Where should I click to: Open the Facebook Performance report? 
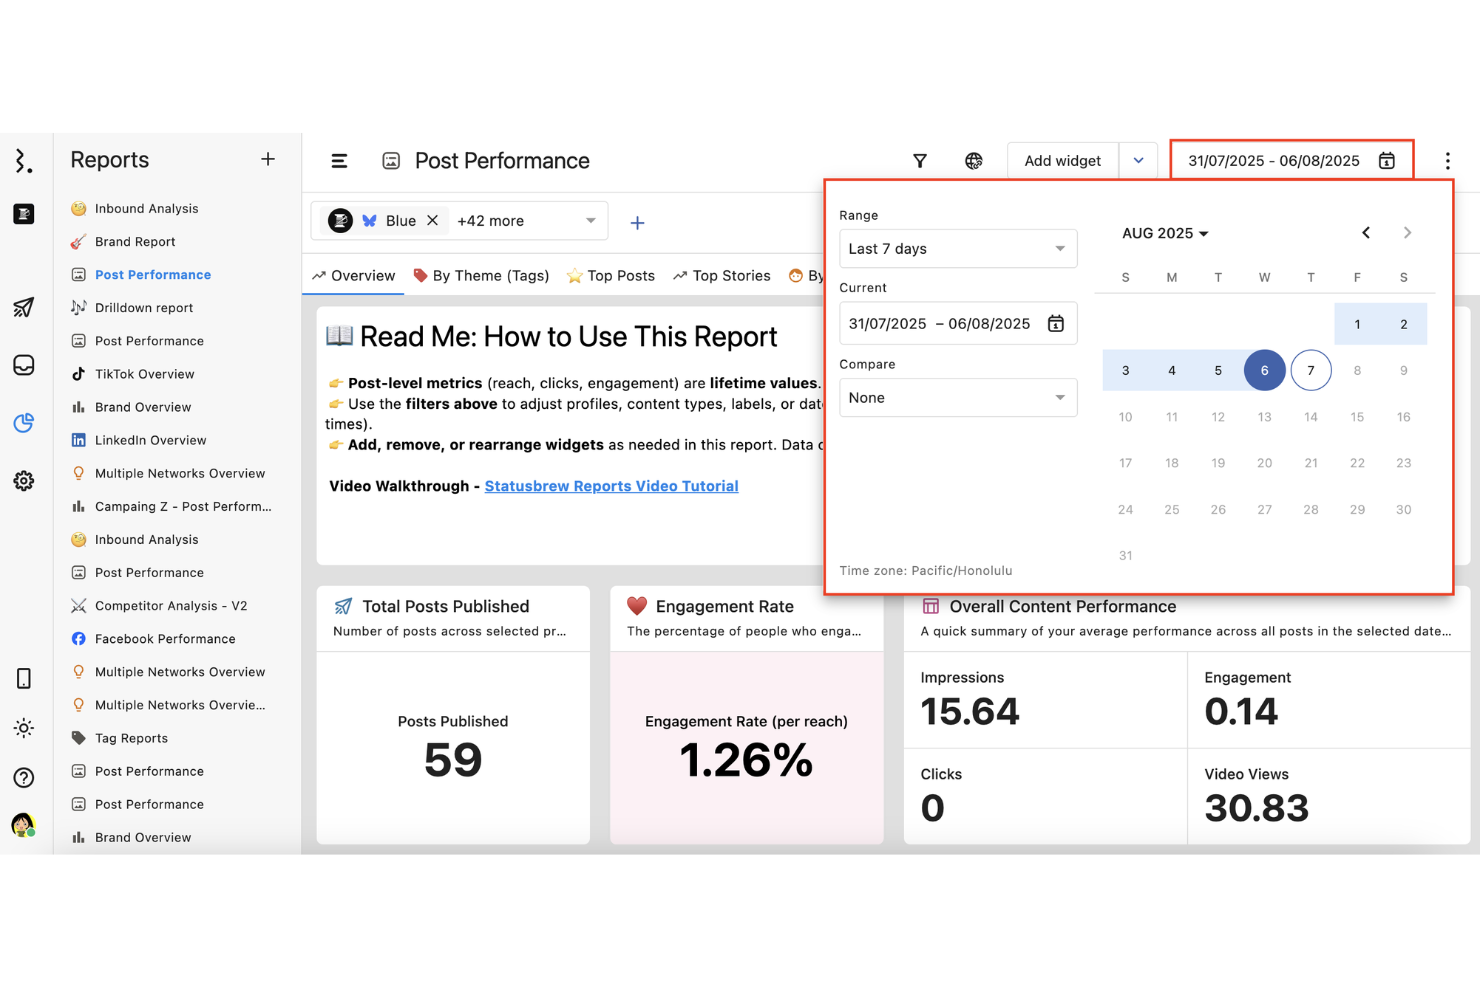[165, 639]
